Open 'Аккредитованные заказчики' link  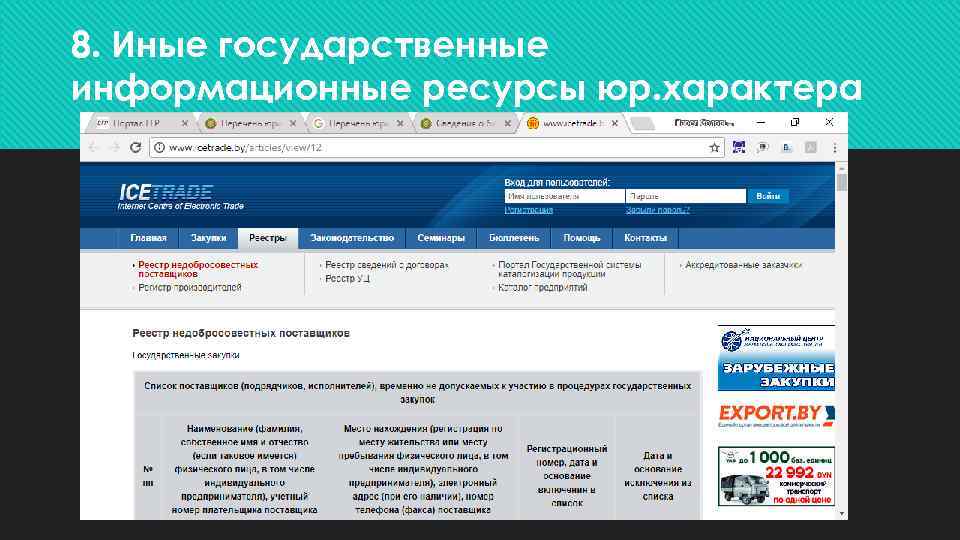(x=743, y=265)
